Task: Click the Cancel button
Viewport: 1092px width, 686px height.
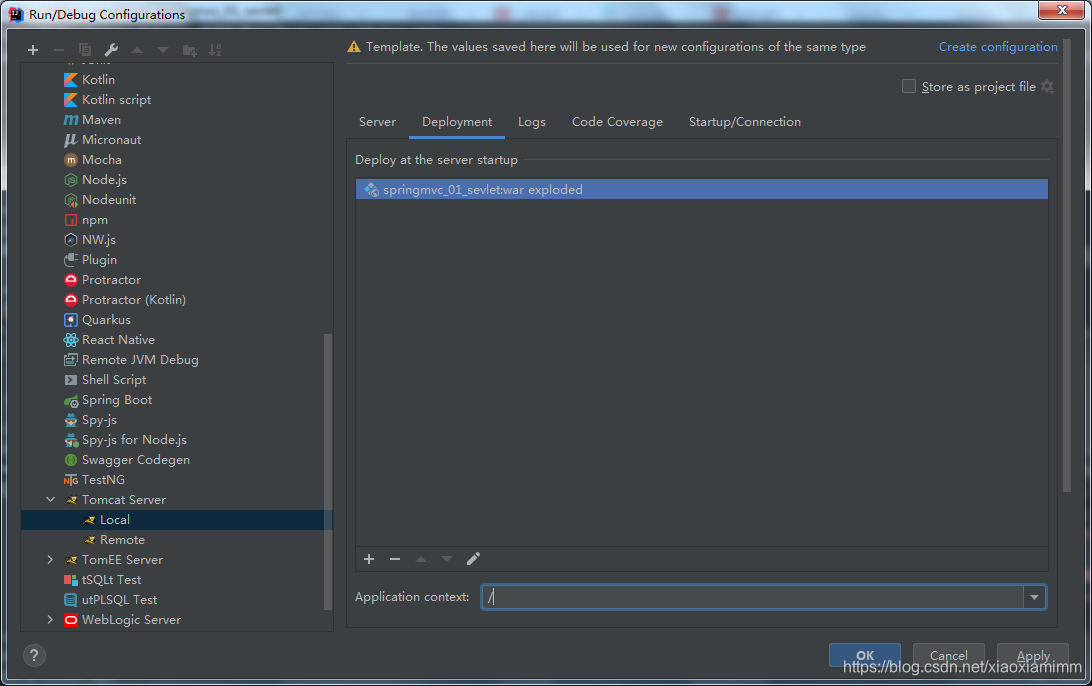Action: point(949,655)
